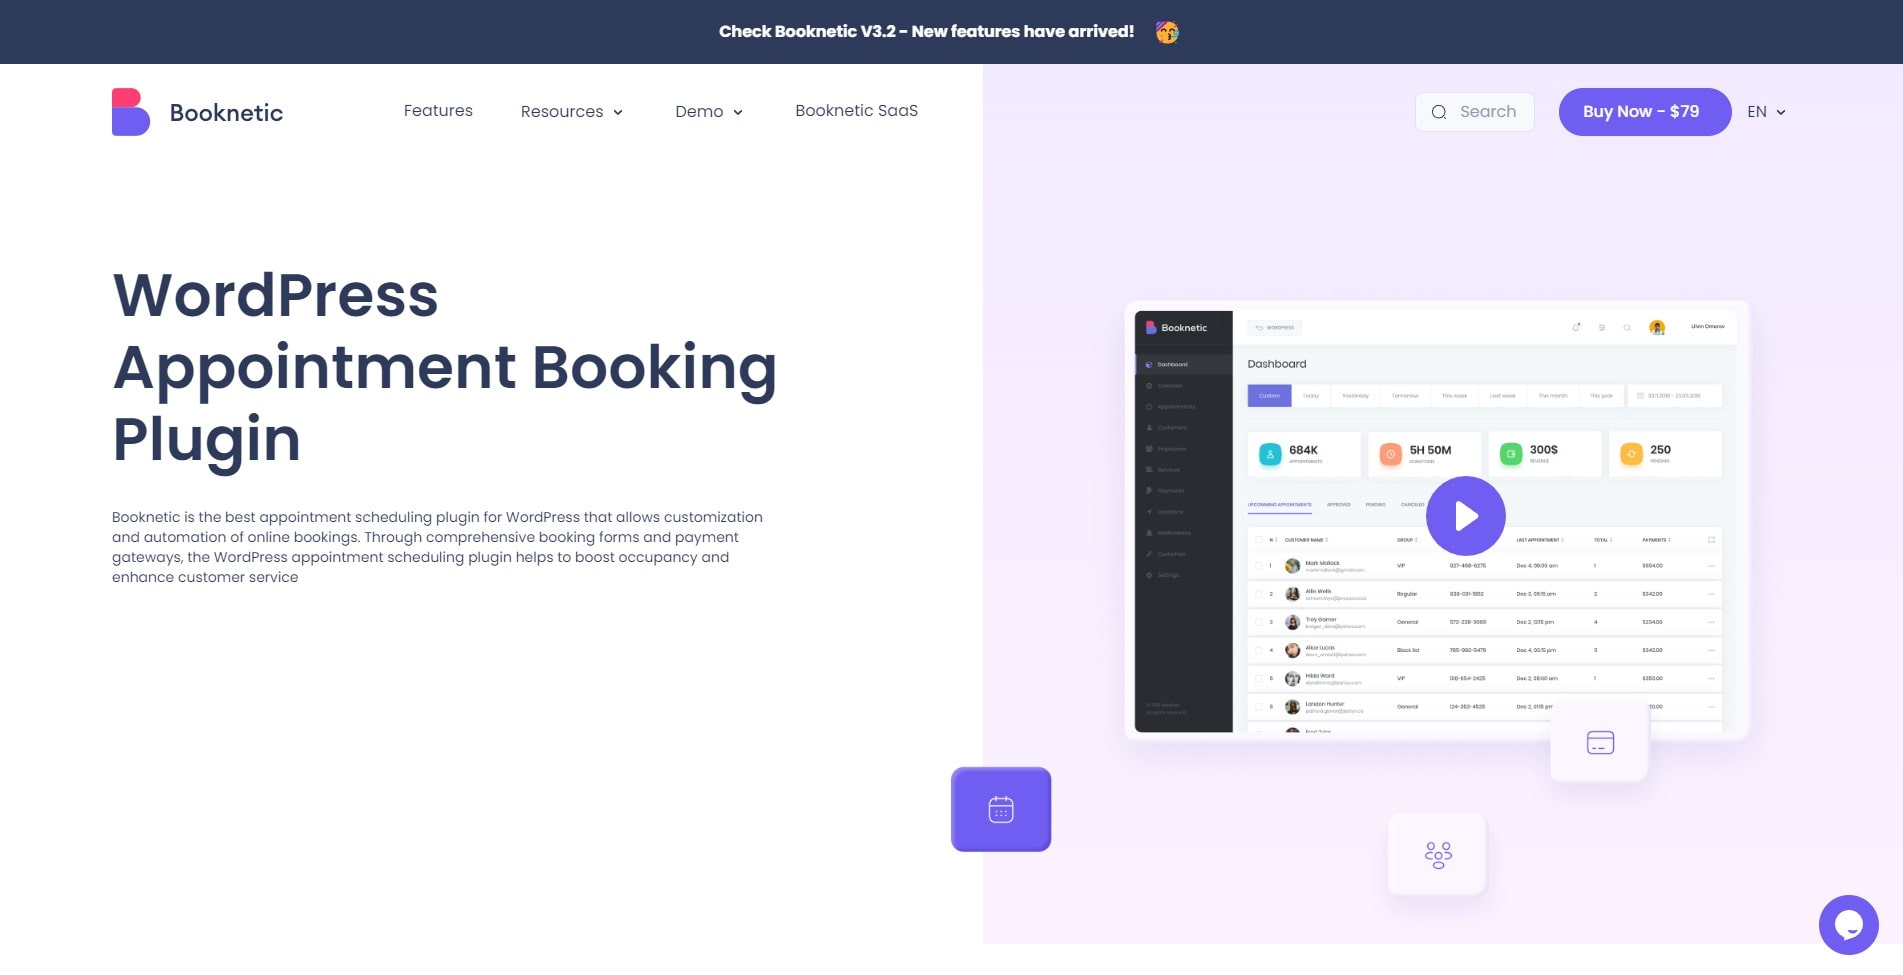The image size is (1903, 975).
Task: Click the user avatar in the dashboard preview
Action: (1657, 327)
